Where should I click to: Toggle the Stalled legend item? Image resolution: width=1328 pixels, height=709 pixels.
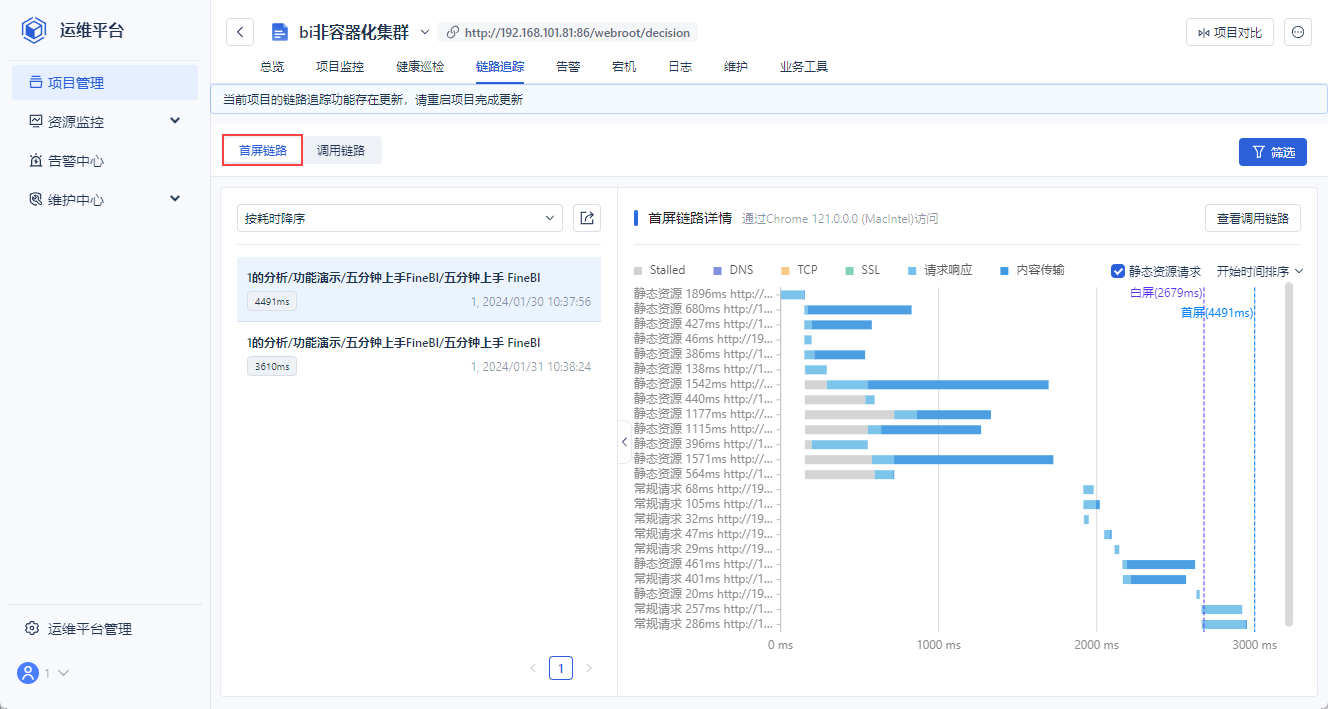tap(659, 270)
